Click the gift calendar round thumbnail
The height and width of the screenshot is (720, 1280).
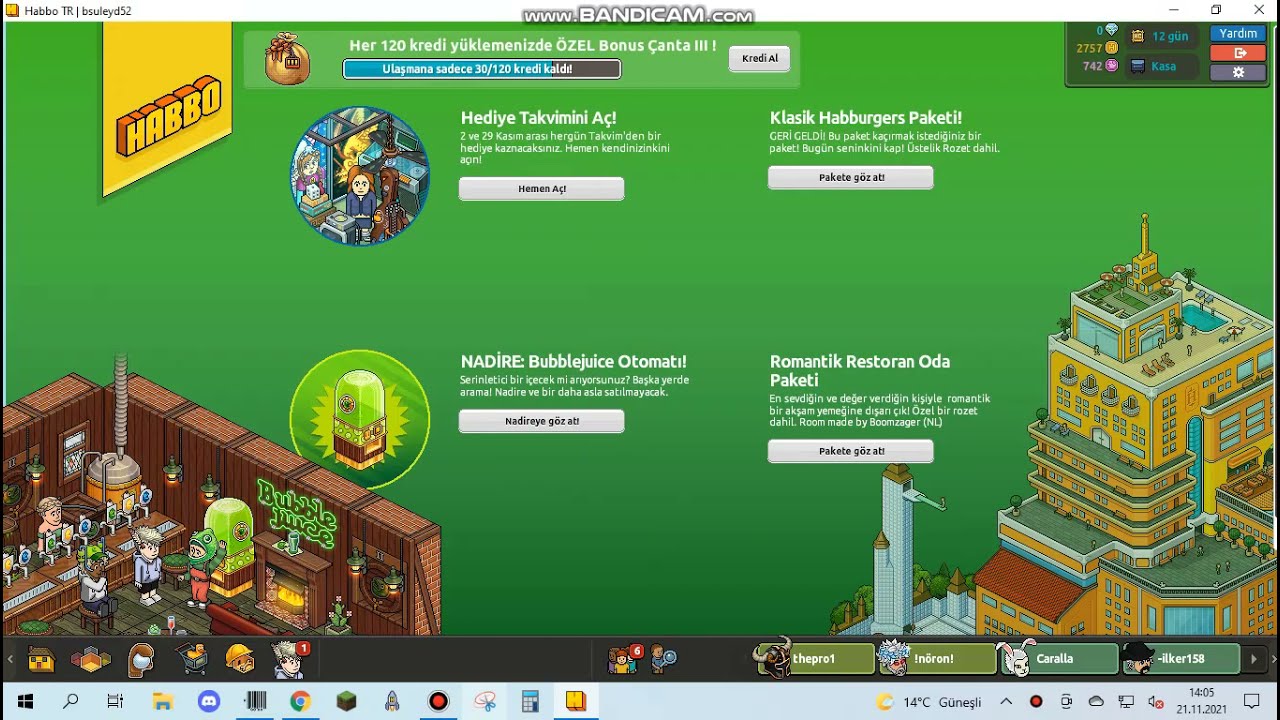pyautogui.click(x=360, y=176)
